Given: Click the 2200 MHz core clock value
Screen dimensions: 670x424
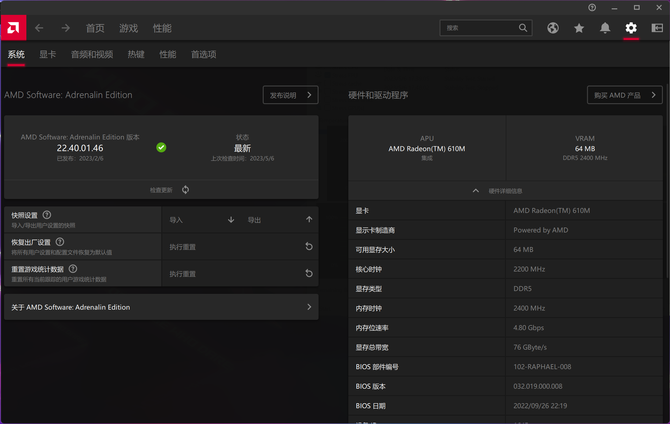Looking at the screenshot, I should 529,269.
